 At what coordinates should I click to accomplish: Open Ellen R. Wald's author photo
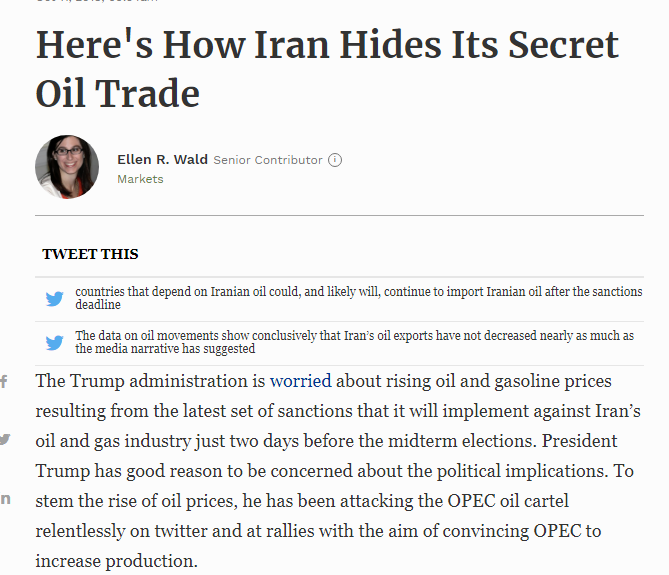(67, 167)
